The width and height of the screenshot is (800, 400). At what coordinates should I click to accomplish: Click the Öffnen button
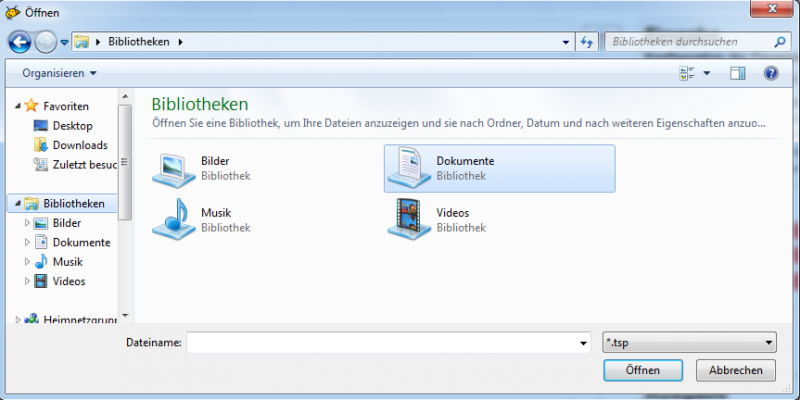tap(643, 370)
